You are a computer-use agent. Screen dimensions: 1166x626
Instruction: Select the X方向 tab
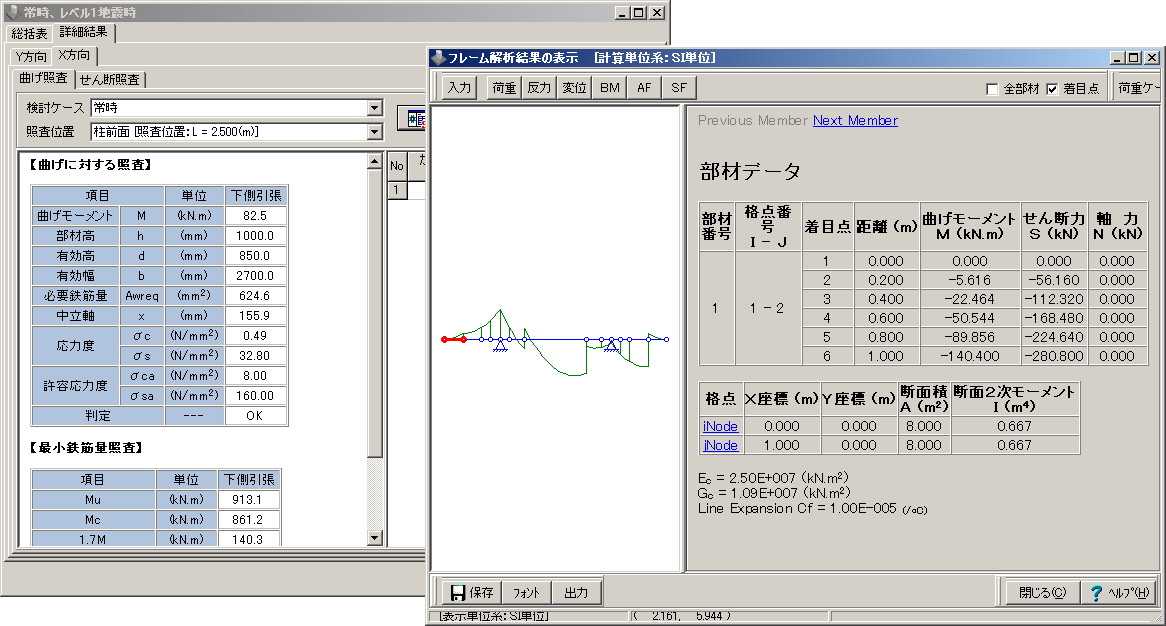pos(74,55)
